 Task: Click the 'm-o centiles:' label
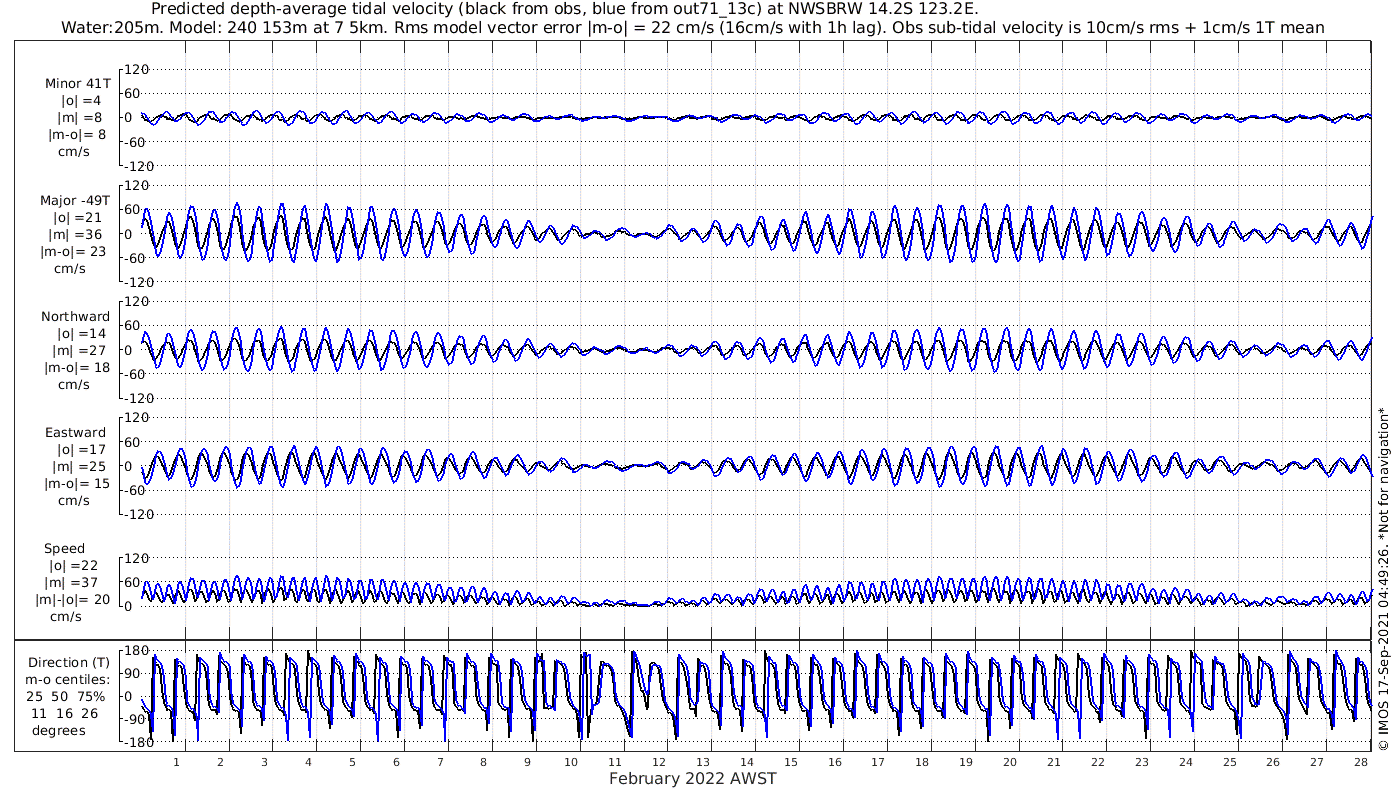(69, 680)
